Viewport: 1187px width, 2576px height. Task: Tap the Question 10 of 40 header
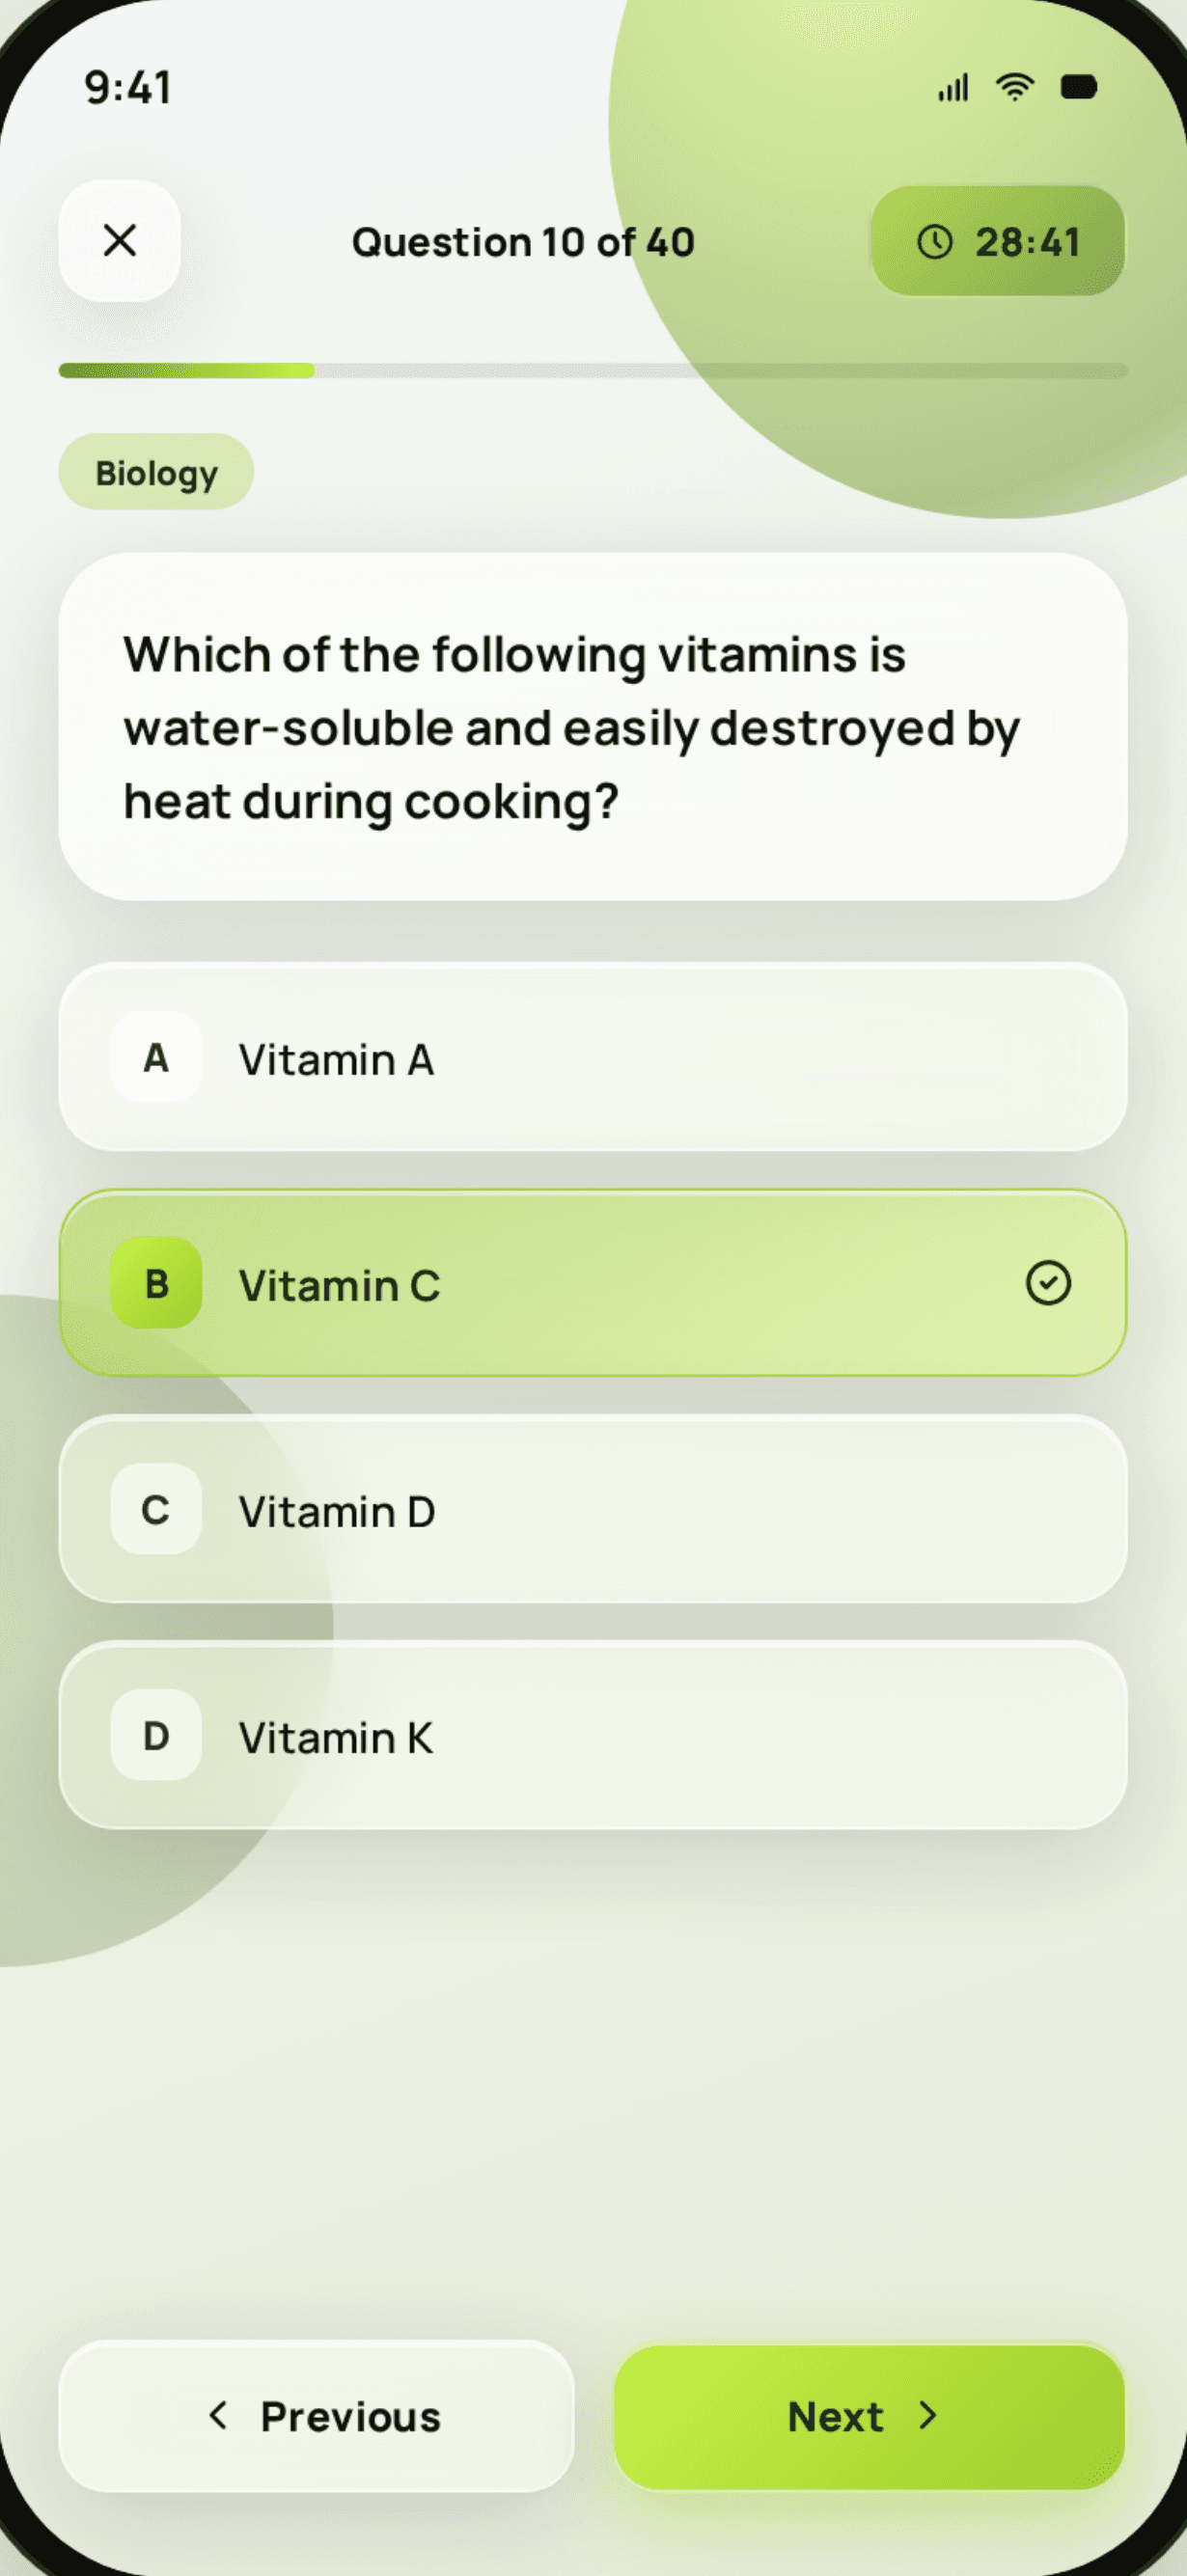pos(523,242)
